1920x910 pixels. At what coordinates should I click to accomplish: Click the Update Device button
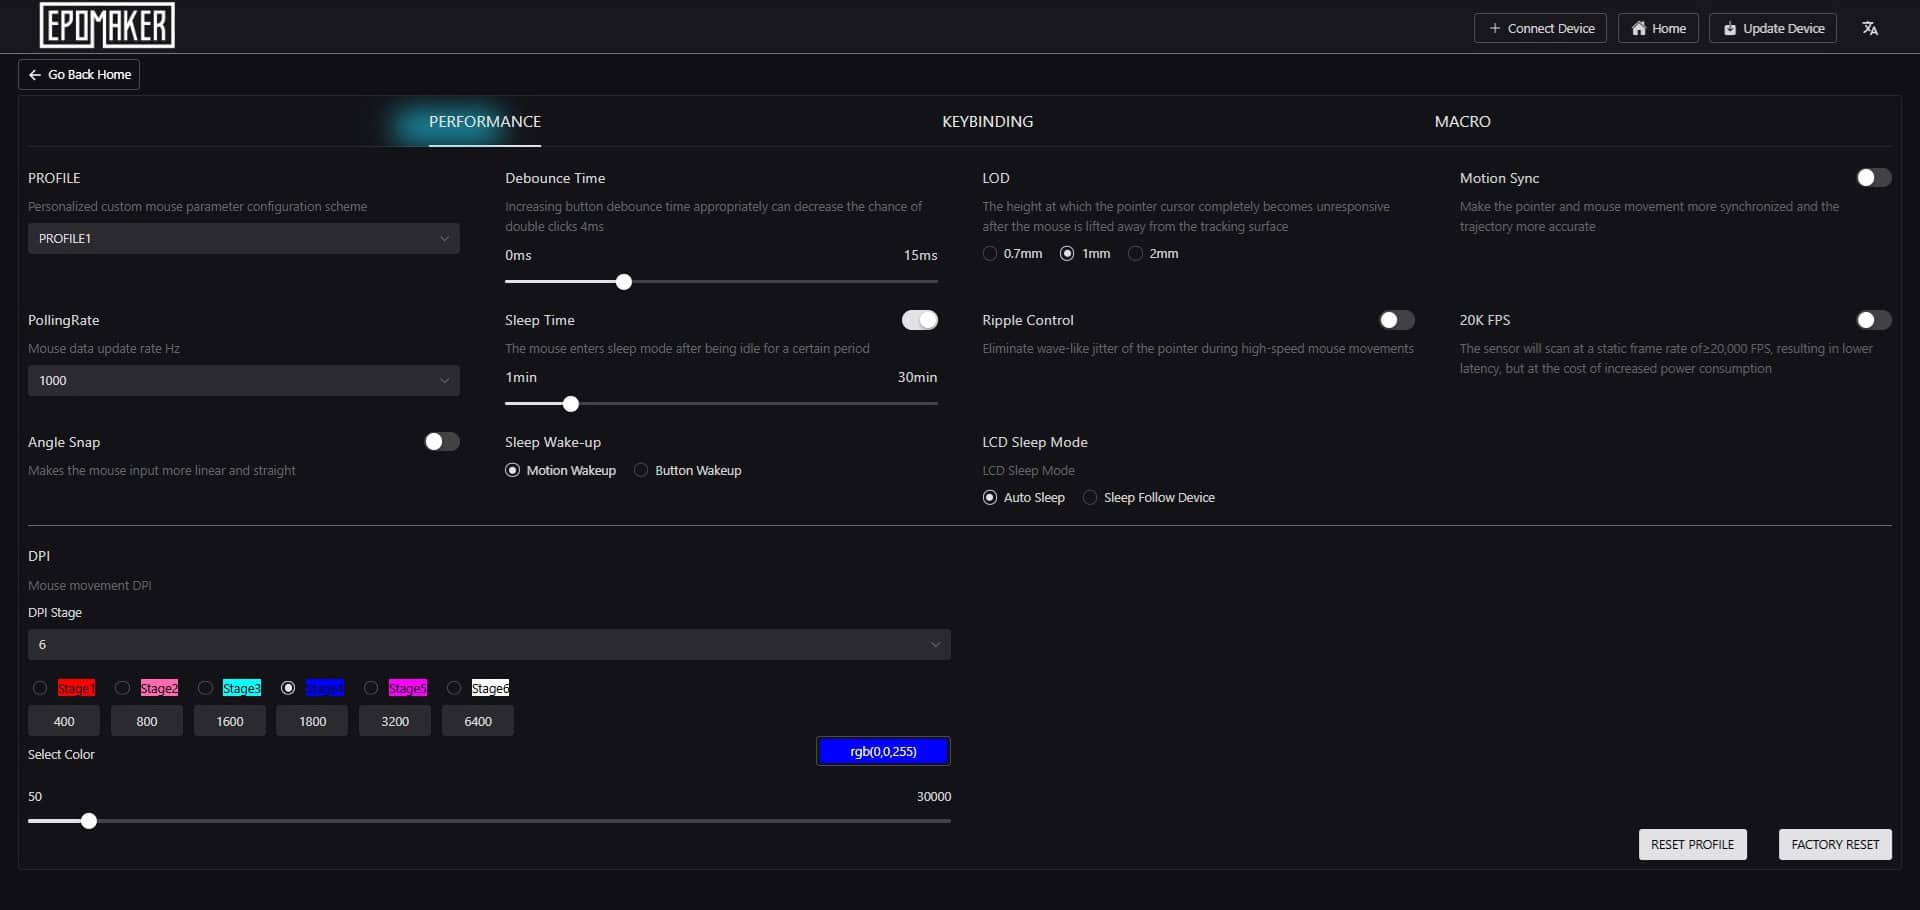point(1773,28)
